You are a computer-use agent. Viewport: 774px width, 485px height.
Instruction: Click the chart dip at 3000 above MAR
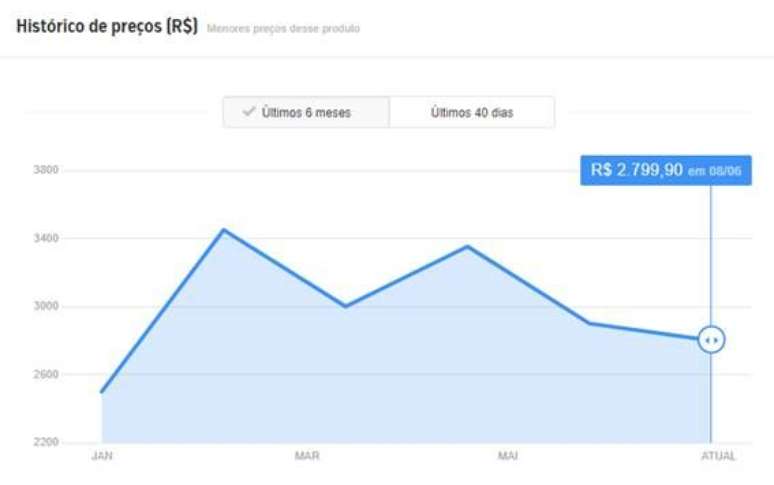coord(345,306)
